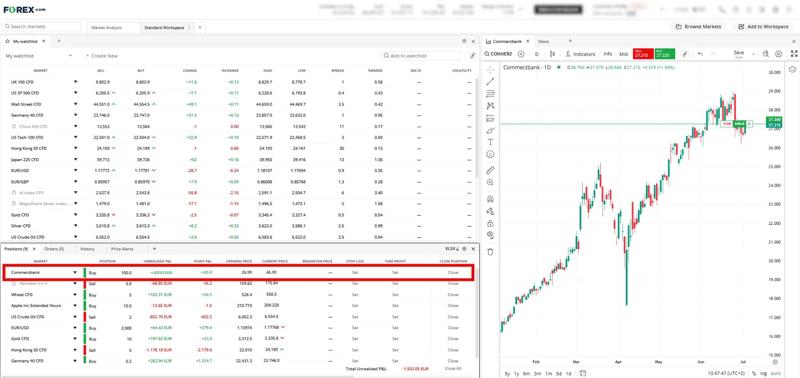The image size is (800, 378).
Task: Open Standard Workspace tab options menu
Action: click(x=190, y=28)
